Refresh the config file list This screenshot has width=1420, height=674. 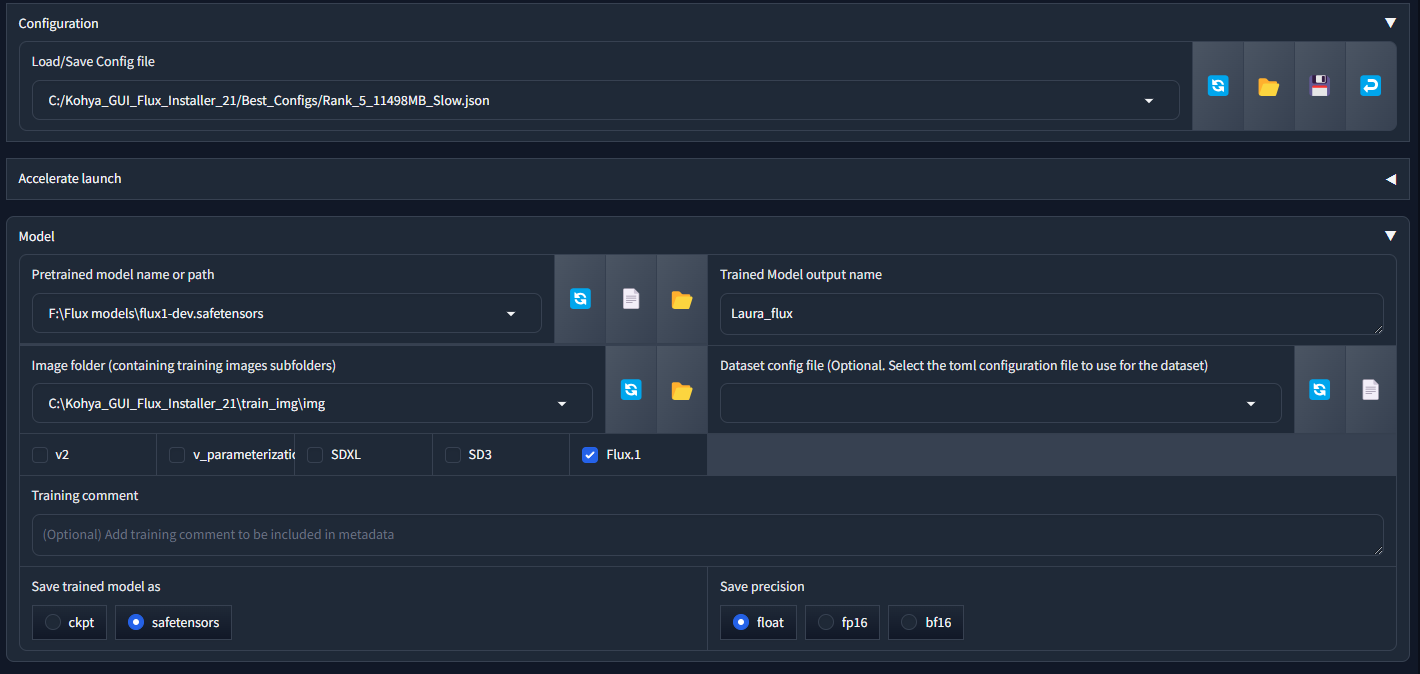1218,86
